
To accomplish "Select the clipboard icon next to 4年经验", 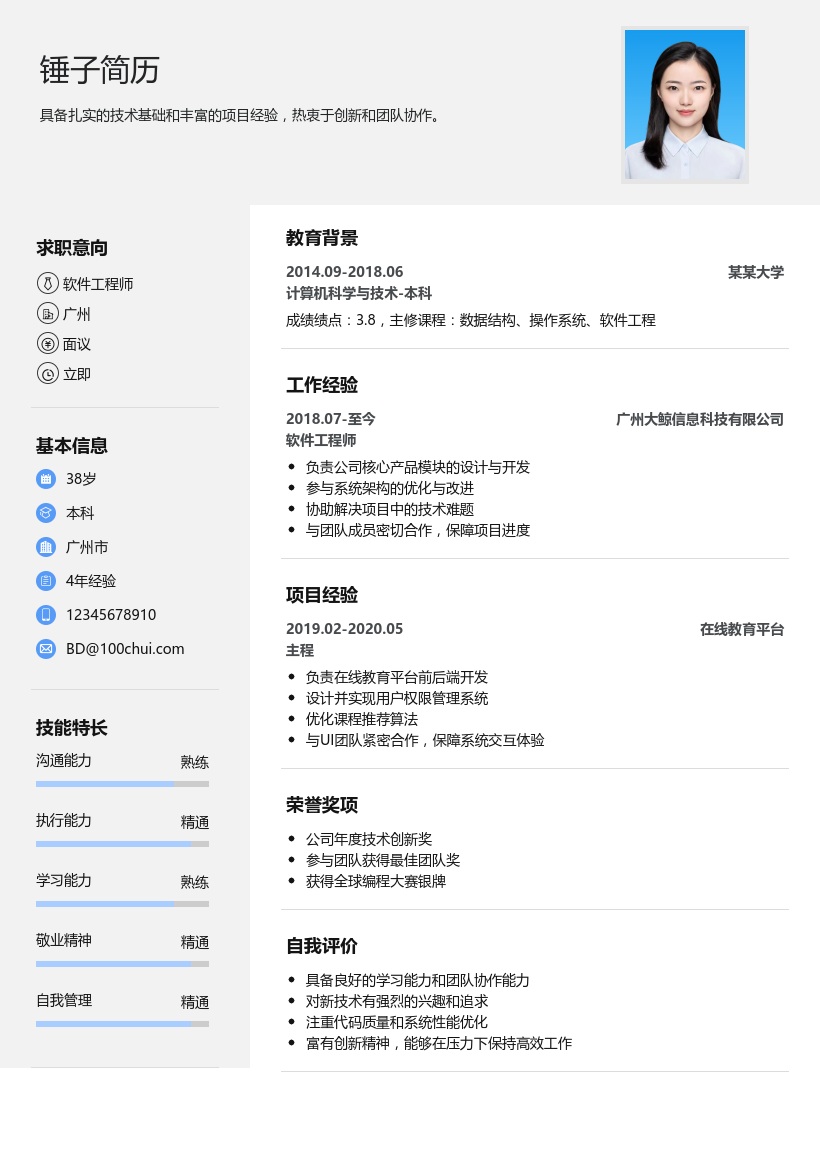I will click(46, 581).
